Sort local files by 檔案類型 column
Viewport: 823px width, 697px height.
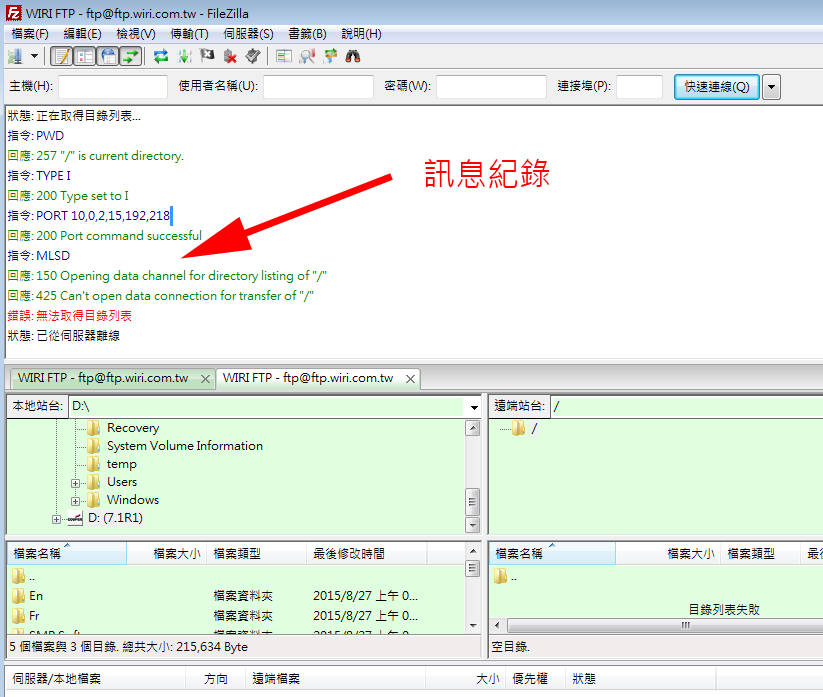click(x=257, y=554)
